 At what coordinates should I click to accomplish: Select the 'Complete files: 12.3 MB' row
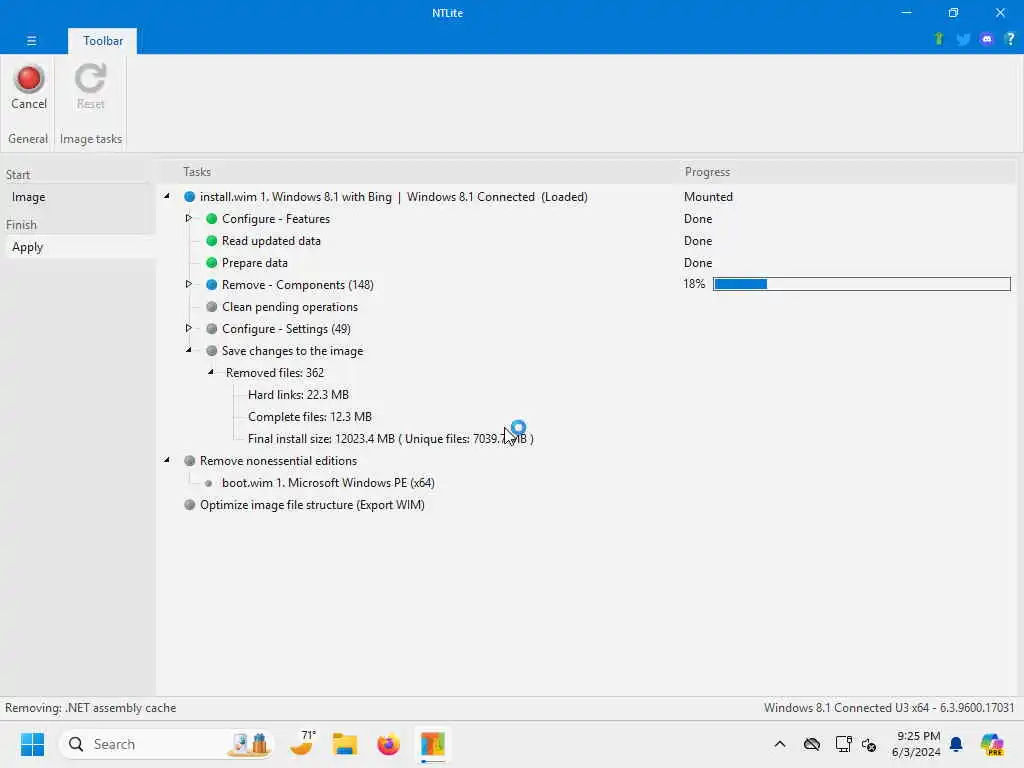pyautogui.click(x=310, y=417)
